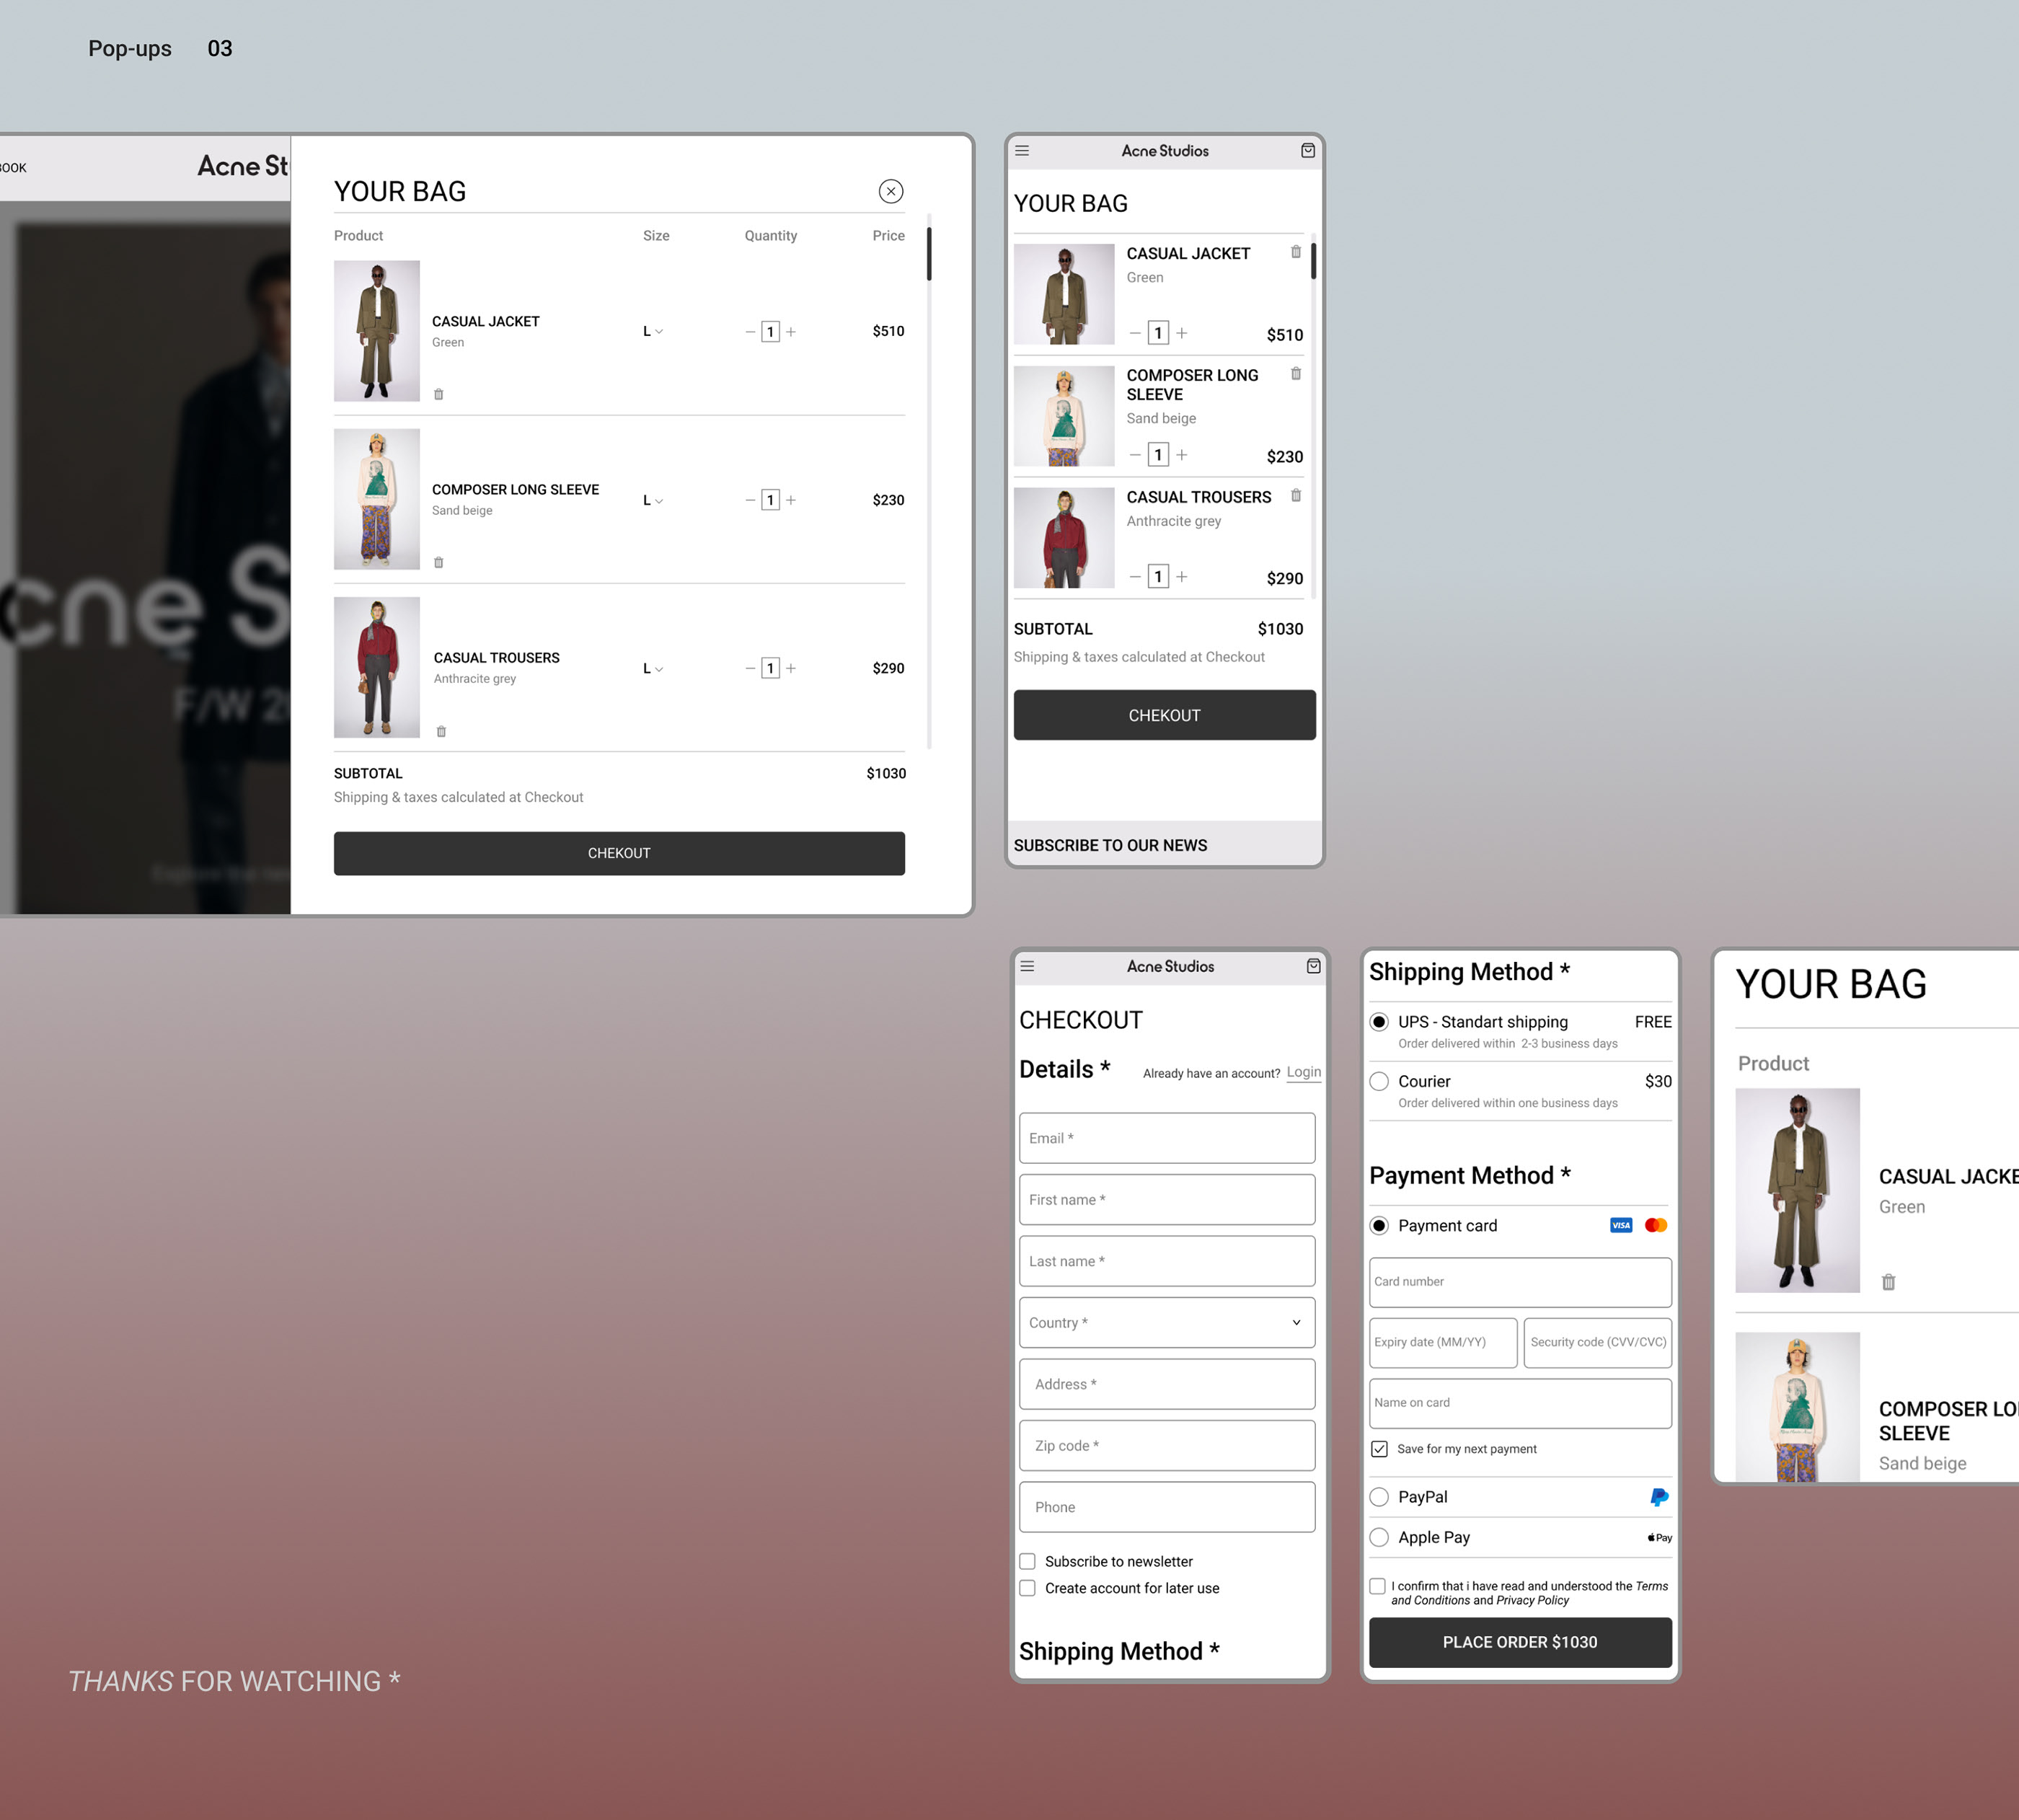Click the Email input field in checkout
The image size is (2019, 1820).
1166,1138
